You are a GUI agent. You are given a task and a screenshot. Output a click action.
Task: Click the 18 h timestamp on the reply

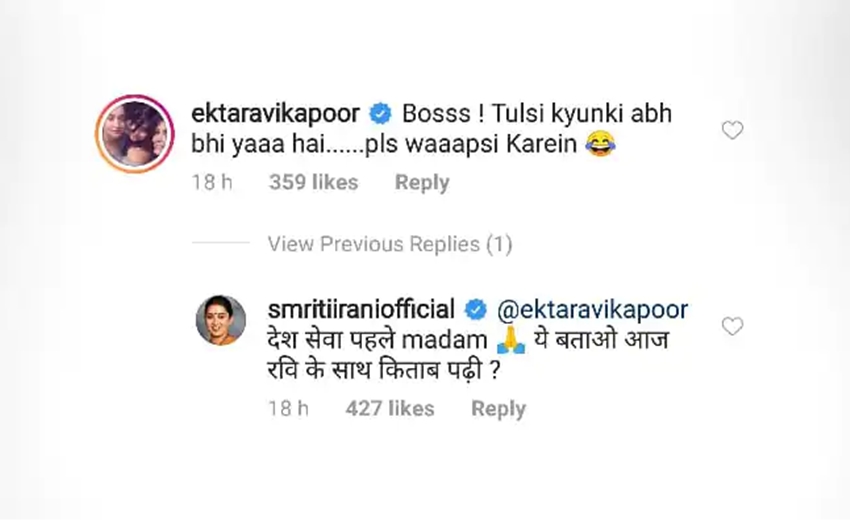coord(288,408)
